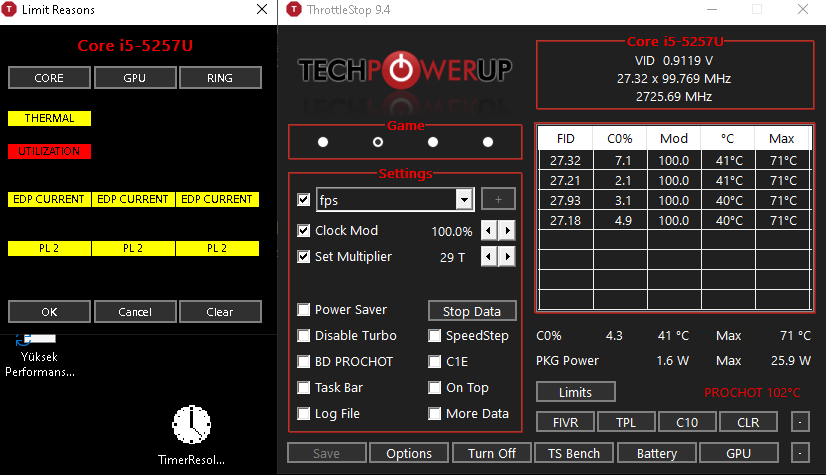
Task: Clear the limit reasons flags
Action: [220, 312]
